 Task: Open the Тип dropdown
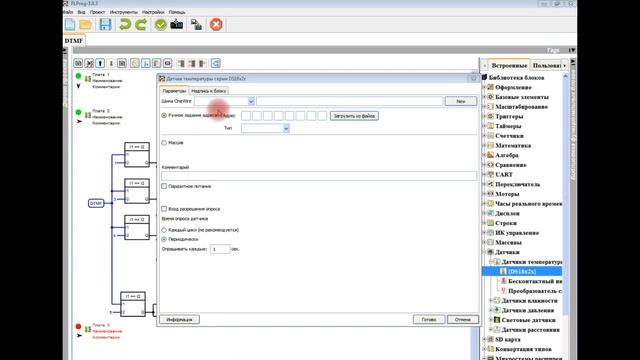coord(286,129)
